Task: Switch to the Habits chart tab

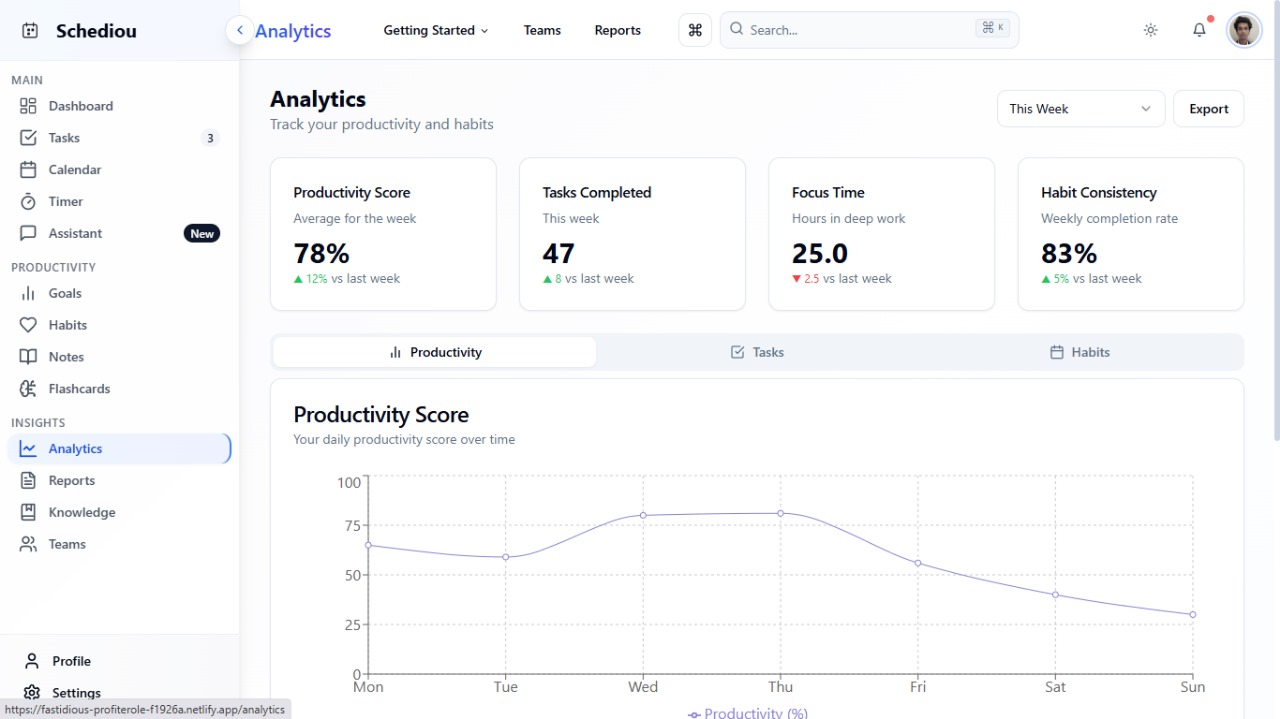Action: [1080, 352]
